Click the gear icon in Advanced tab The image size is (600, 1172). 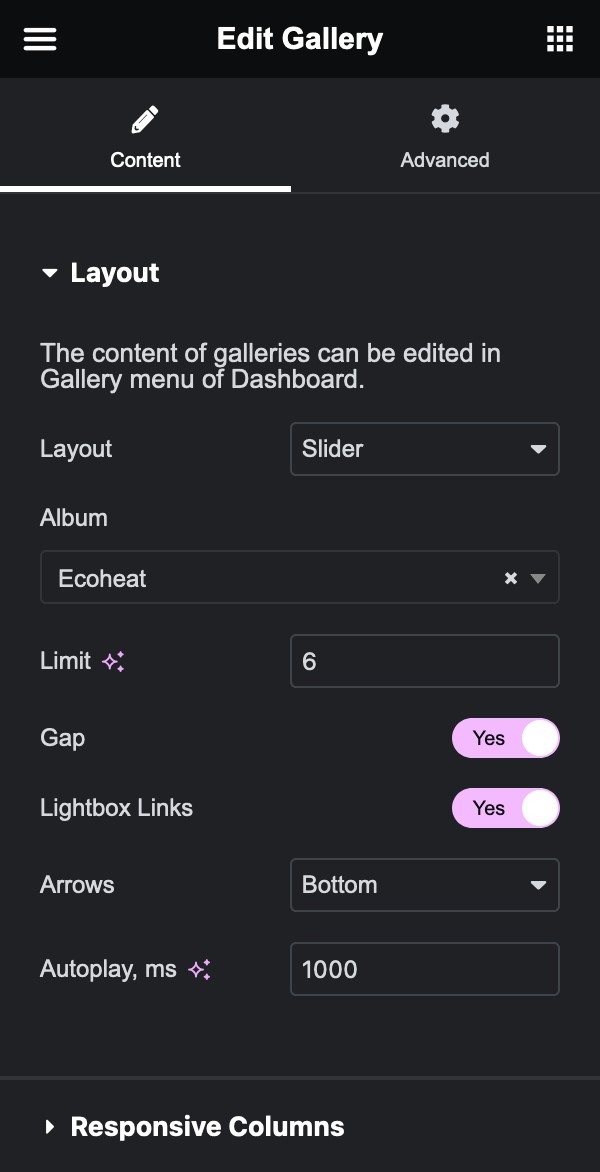click(x=445, y=120)
